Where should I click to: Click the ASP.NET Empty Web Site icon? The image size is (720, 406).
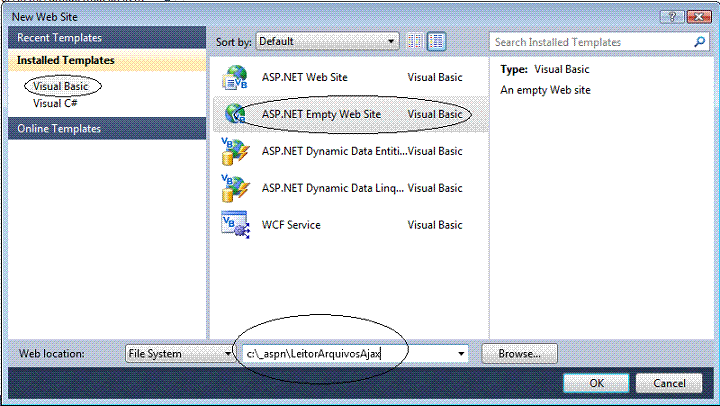click(234, 114)
